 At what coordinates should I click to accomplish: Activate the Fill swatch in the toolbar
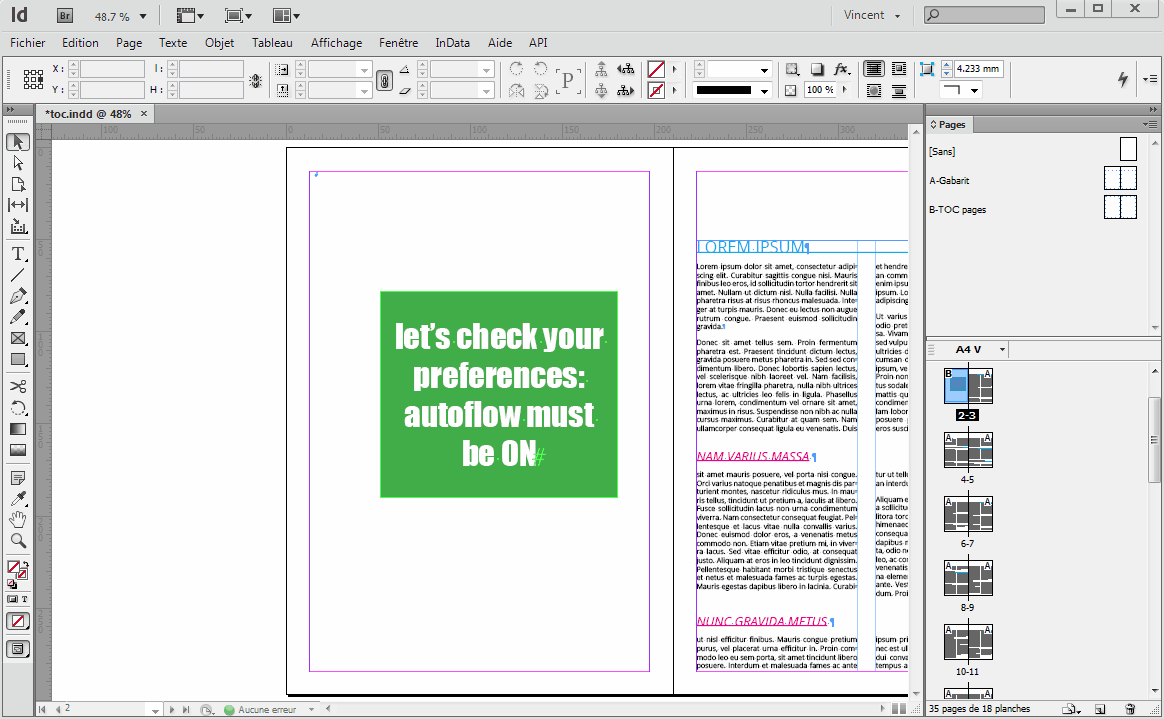tap(12, 566)
